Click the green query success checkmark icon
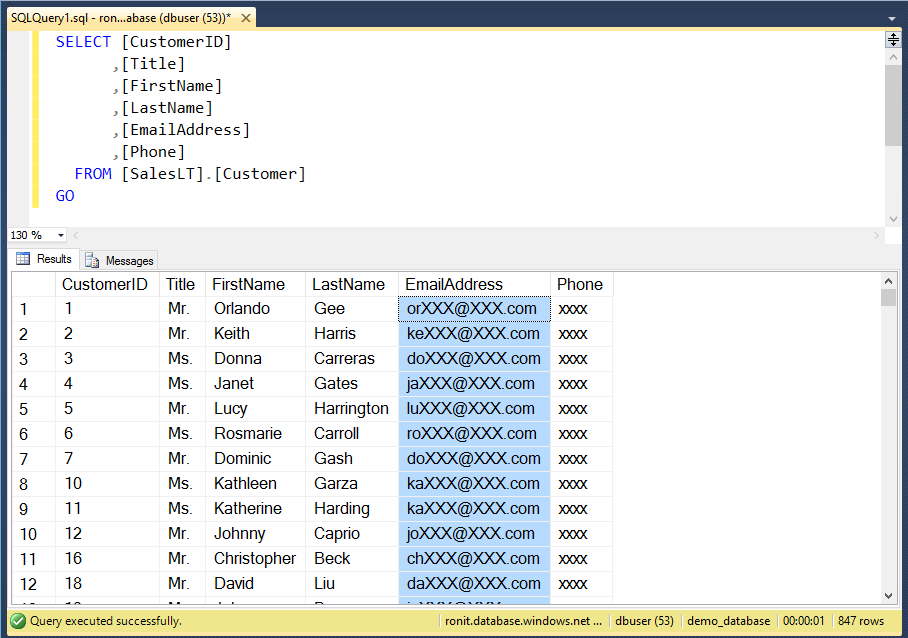Image resolution: width=908 pixels, height=638 pixels. click(18, 621)
